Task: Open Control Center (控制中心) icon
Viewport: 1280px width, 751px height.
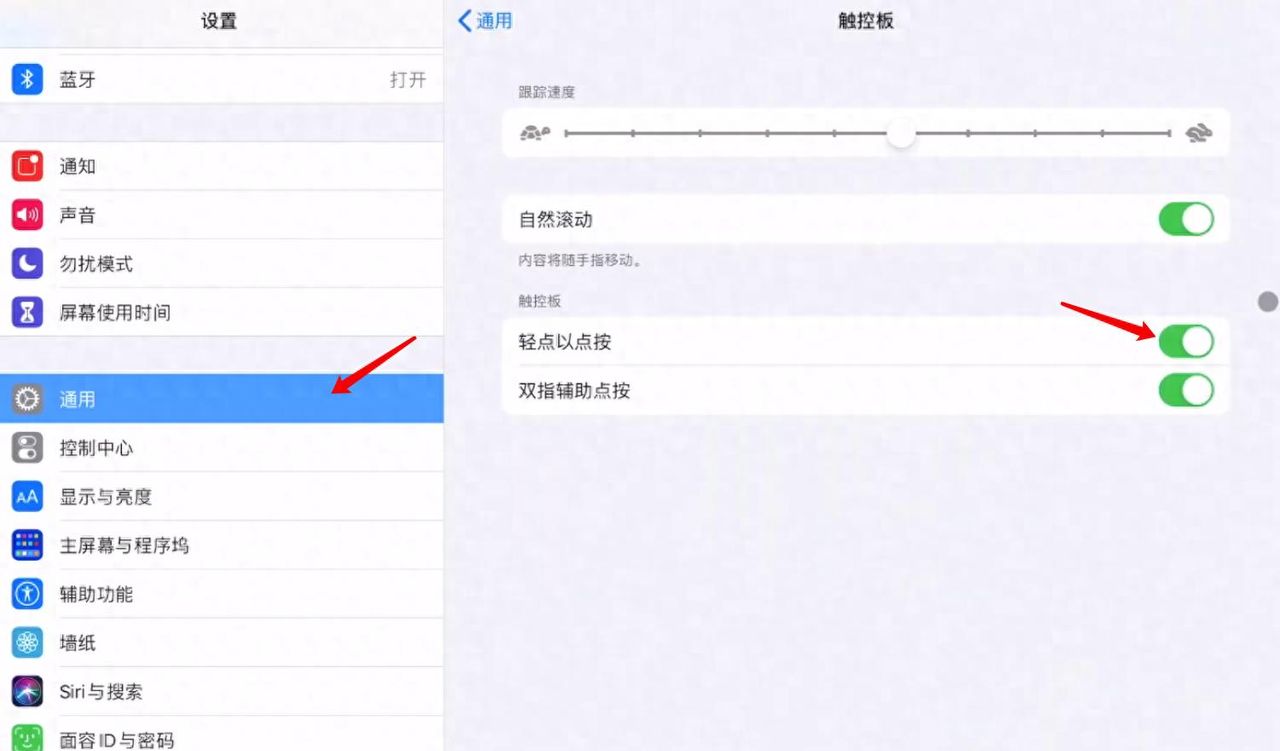Action: (26, 448)
